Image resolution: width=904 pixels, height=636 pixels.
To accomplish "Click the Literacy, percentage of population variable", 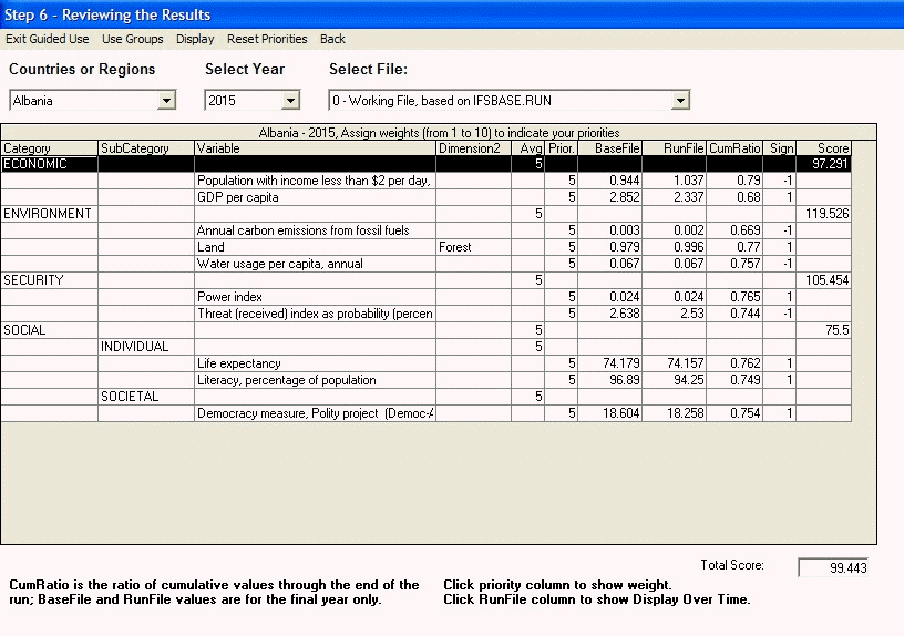I will (314, 381).
